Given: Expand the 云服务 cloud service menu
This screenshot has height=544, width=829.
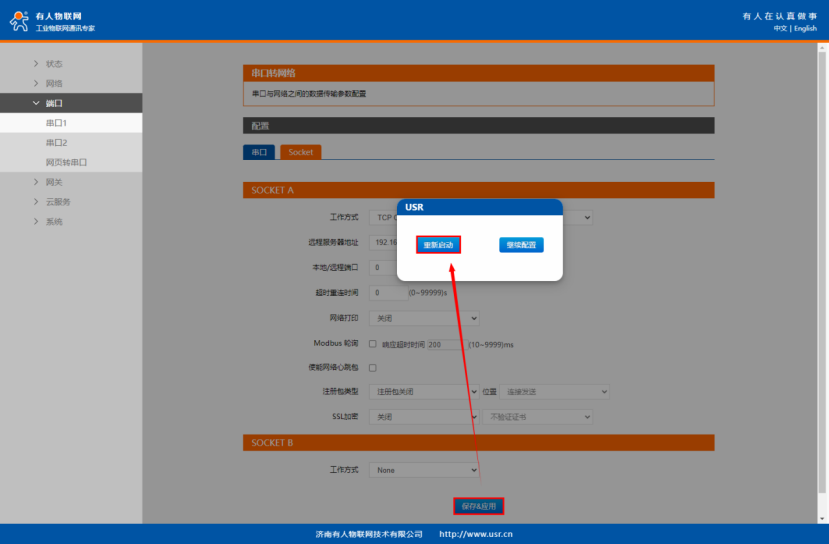Looking at the screenshot, I should (x=58, y=202).
